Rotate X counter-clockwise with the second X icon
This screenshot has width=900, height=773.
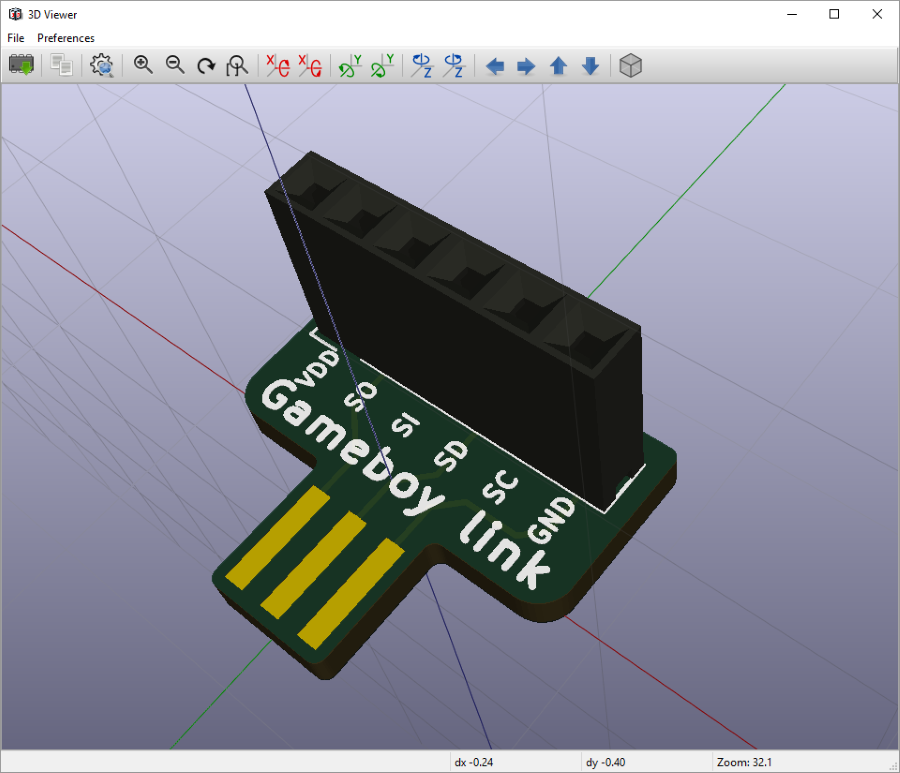(311, 65)
